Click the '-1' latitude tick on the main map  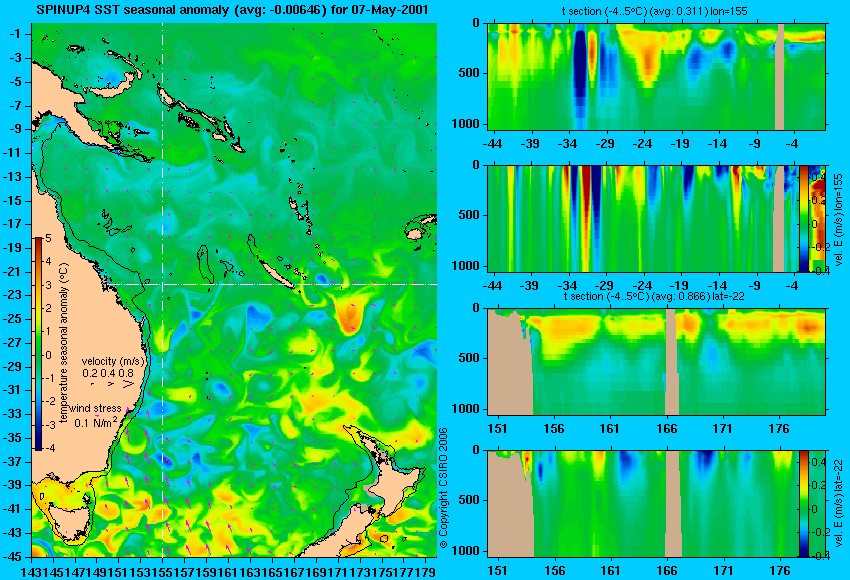(15, 34)
